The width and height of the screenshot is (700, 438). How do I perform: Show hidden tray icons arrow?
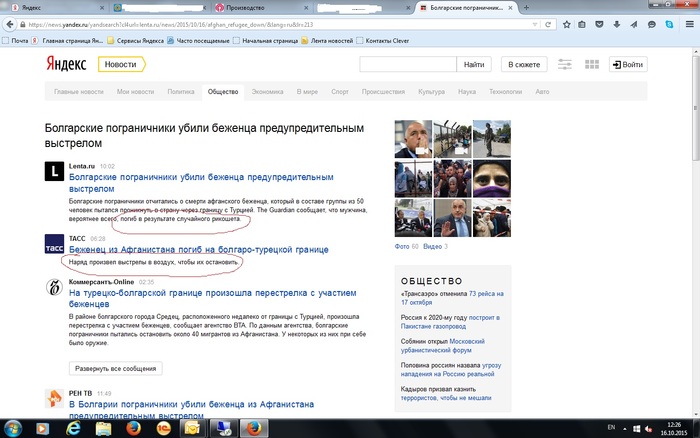click(625, 429)
